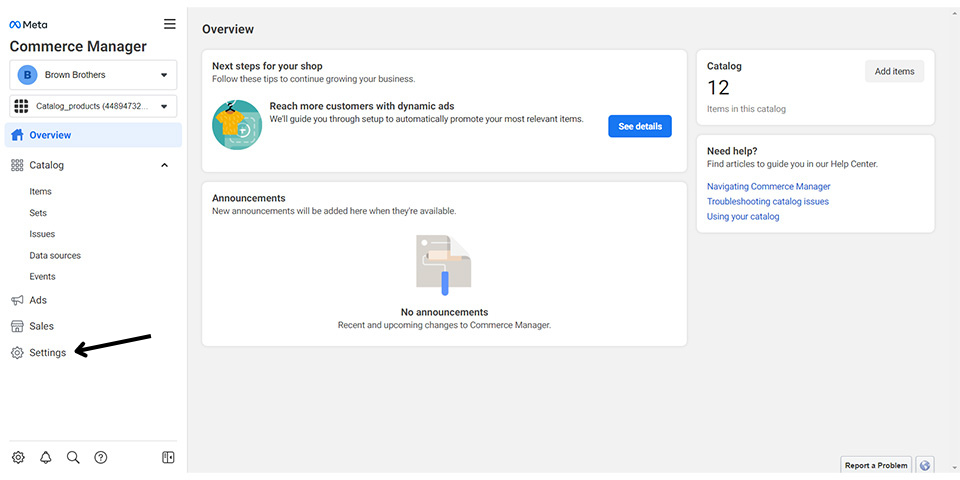960x480 pixels.
Task: Click the dynamic ads shirt illustration
Action: [x=237, y=125]
